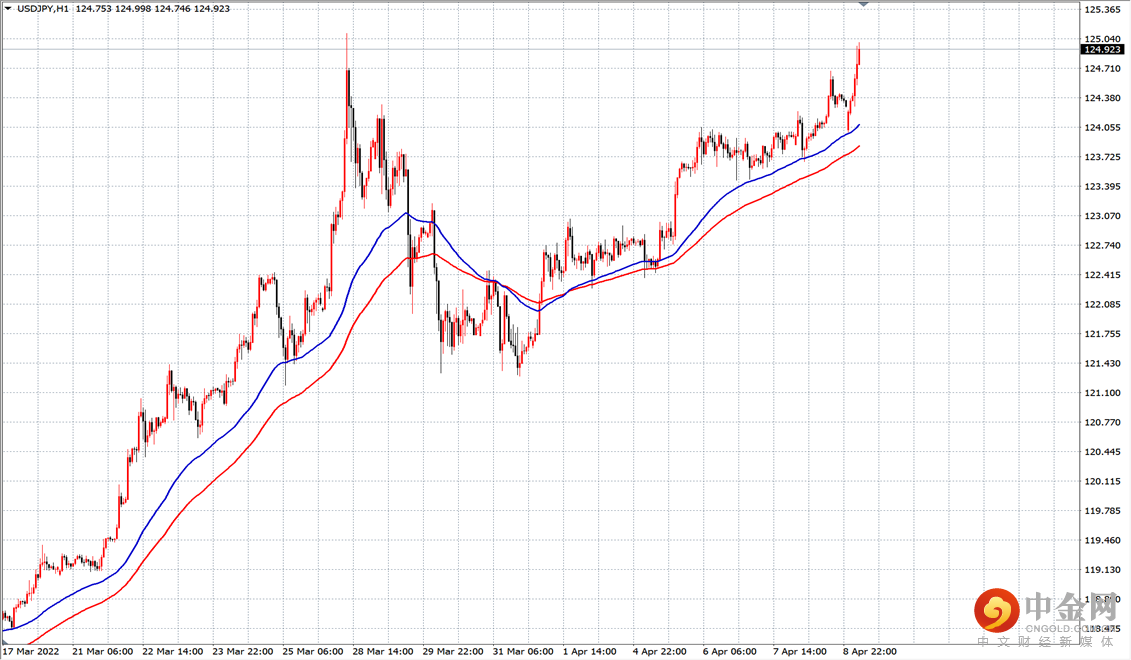Click the 4 Apr 22:00 time label
Screen dimensions: 1131x660
tap(659, 651)
